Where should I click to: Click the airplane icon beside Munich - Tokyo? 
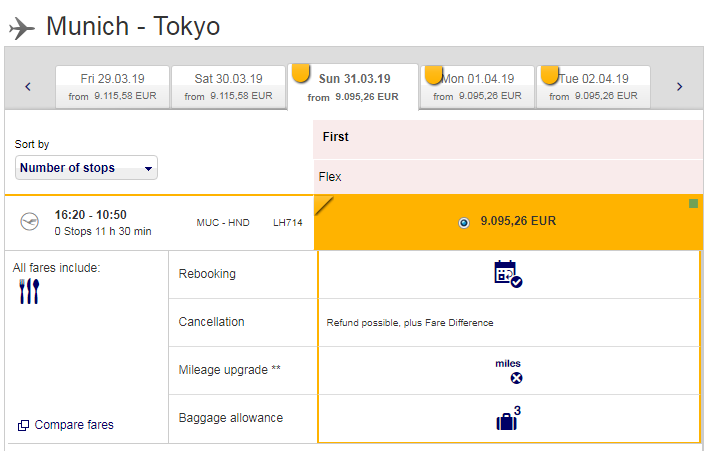click(21, 27)
